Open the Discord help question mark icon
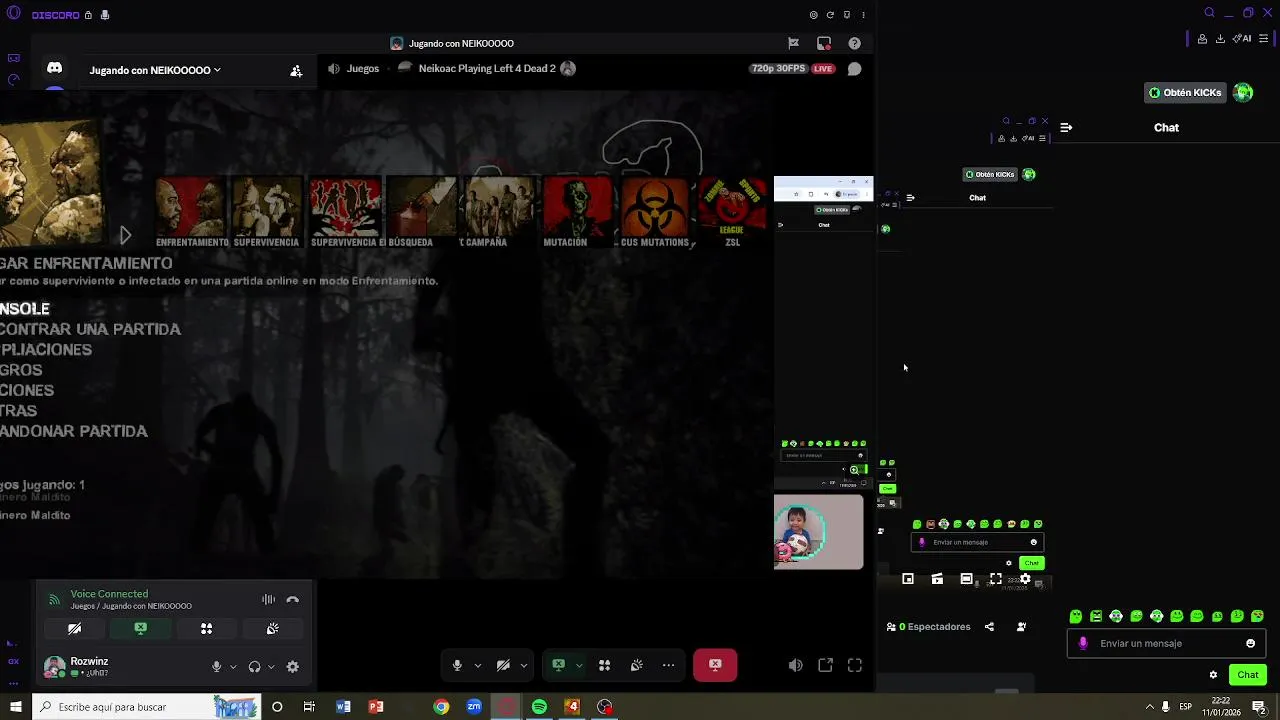 854,43
